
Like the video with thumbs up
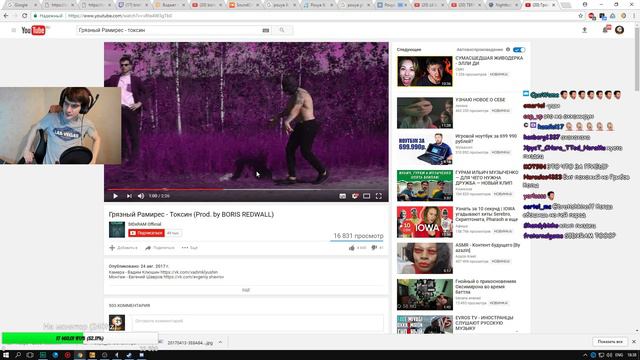(358, 248)
